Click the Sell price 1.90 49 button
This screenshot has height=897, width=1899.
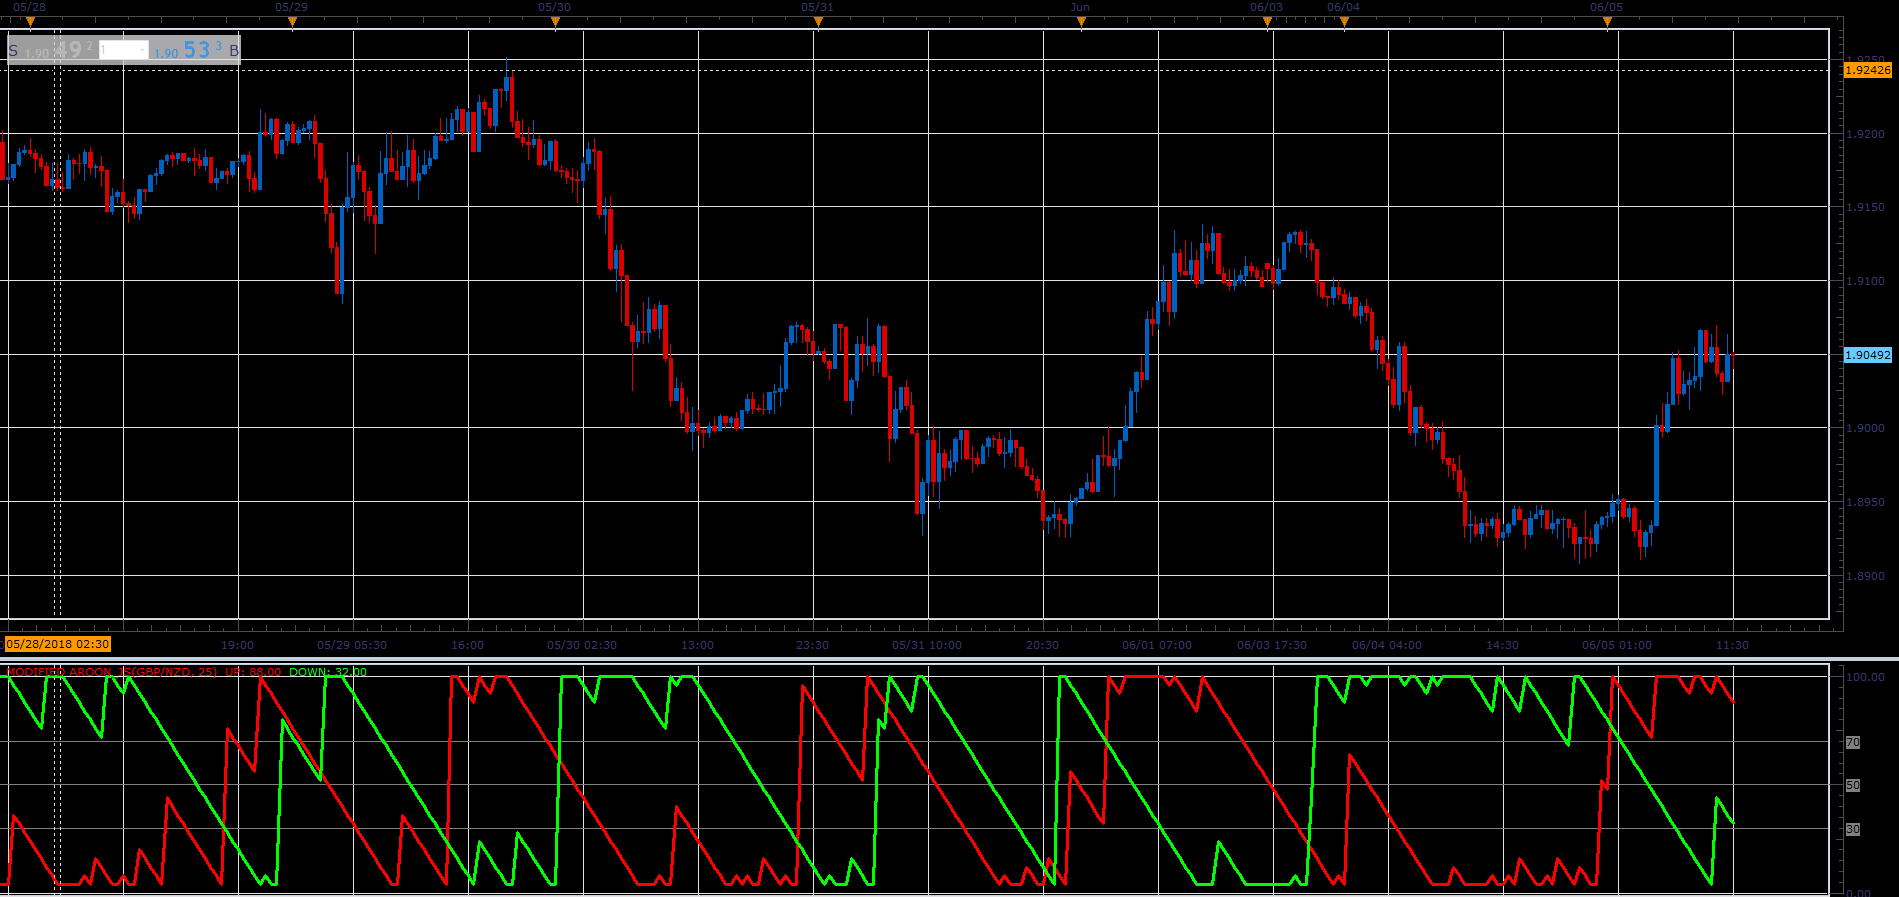click(53, 50)
